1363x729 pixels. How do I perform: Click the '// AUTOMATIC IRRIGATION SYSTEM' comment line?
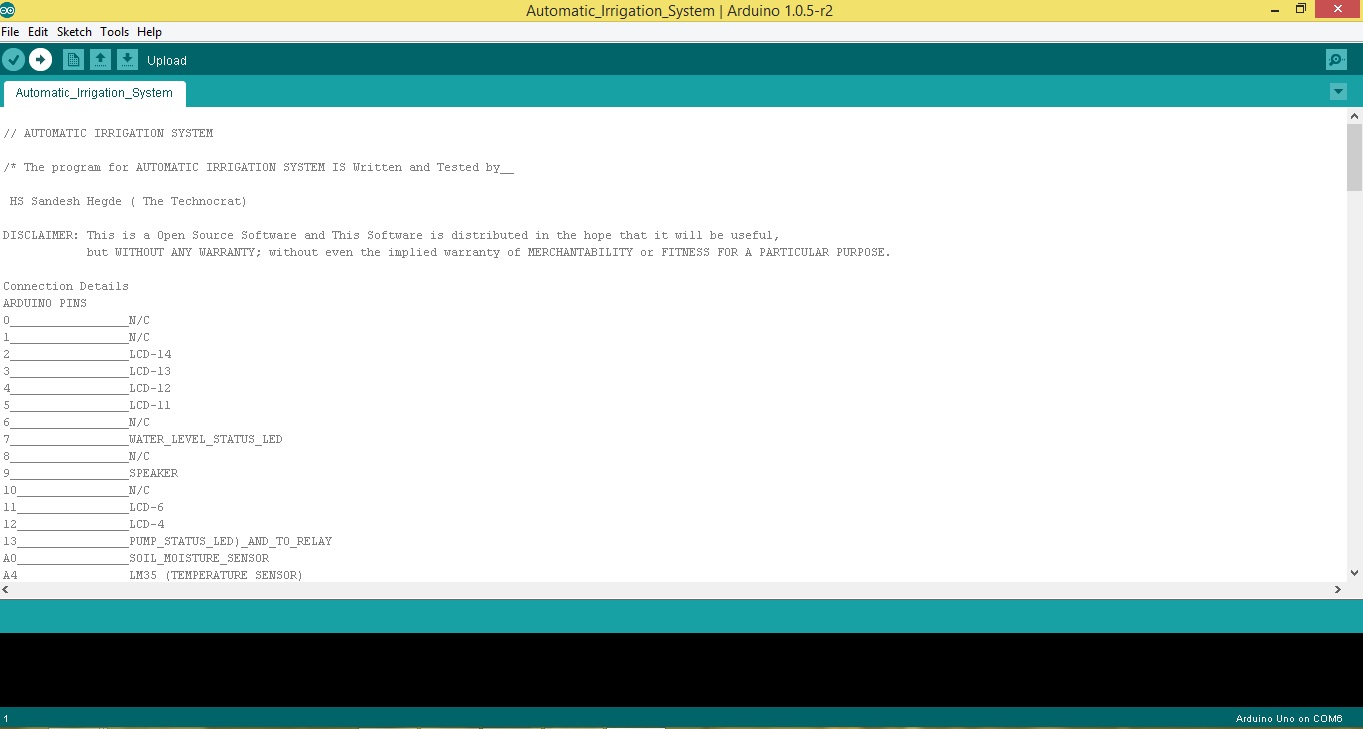click(x=108, y=133)
